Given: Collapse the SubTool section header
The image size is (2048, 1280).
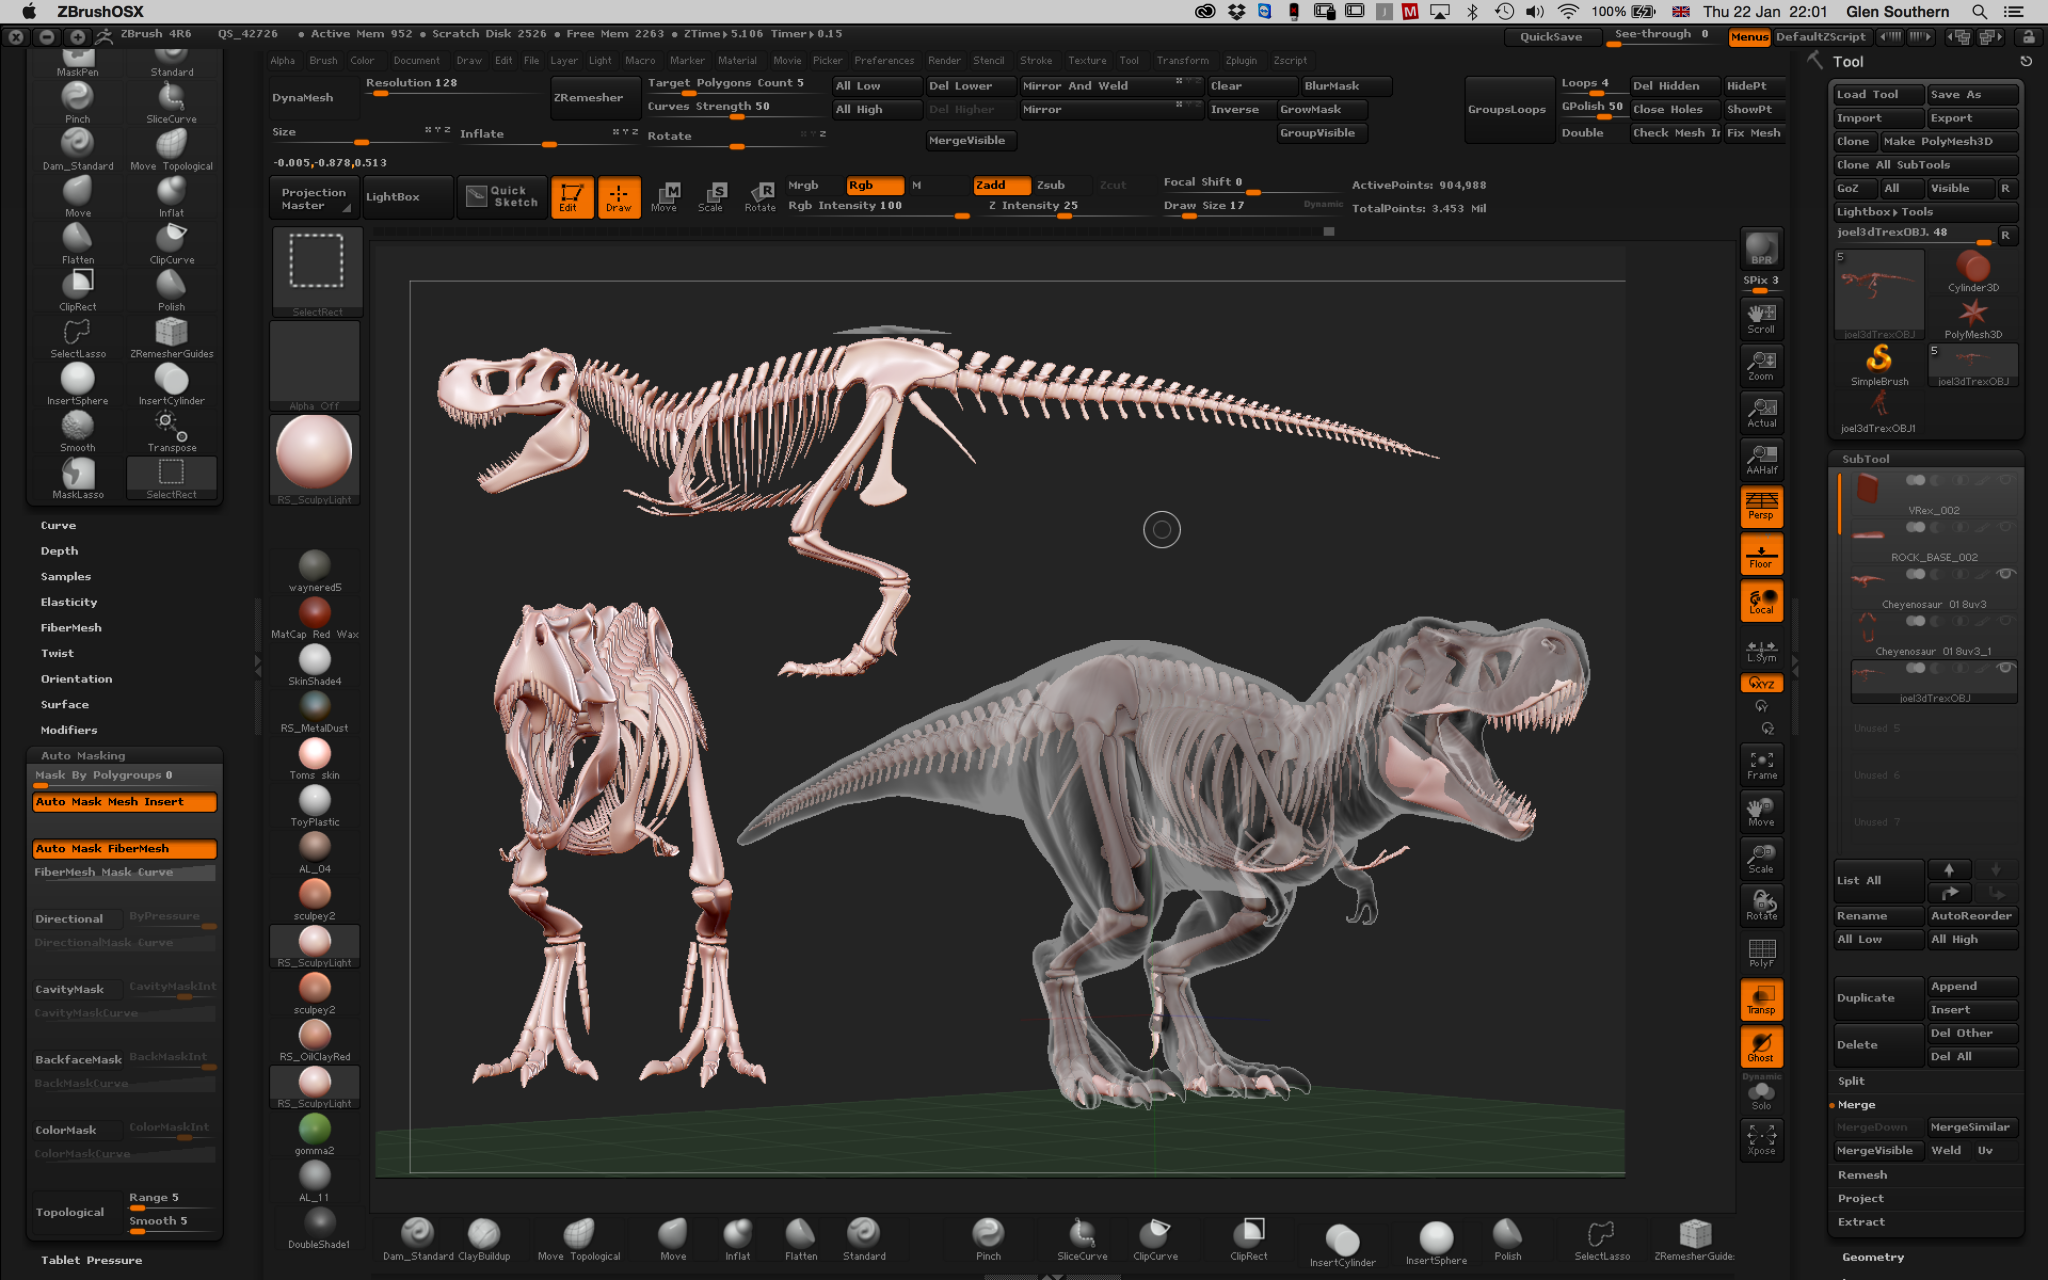Looking at the screenshot, I should point(1865,459).
